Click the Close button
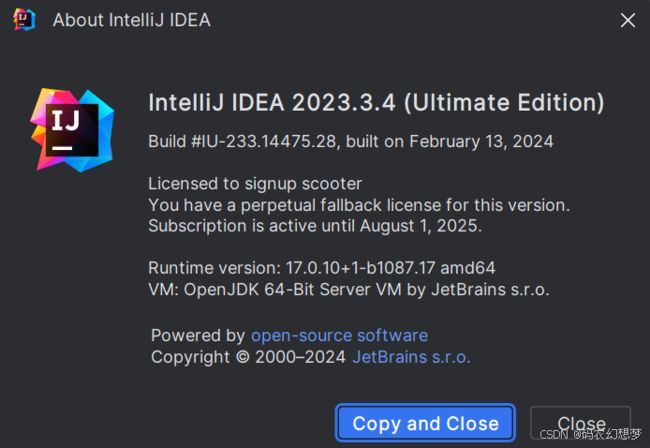The height and width of the screenshot is (448, 650). (580, 423)
